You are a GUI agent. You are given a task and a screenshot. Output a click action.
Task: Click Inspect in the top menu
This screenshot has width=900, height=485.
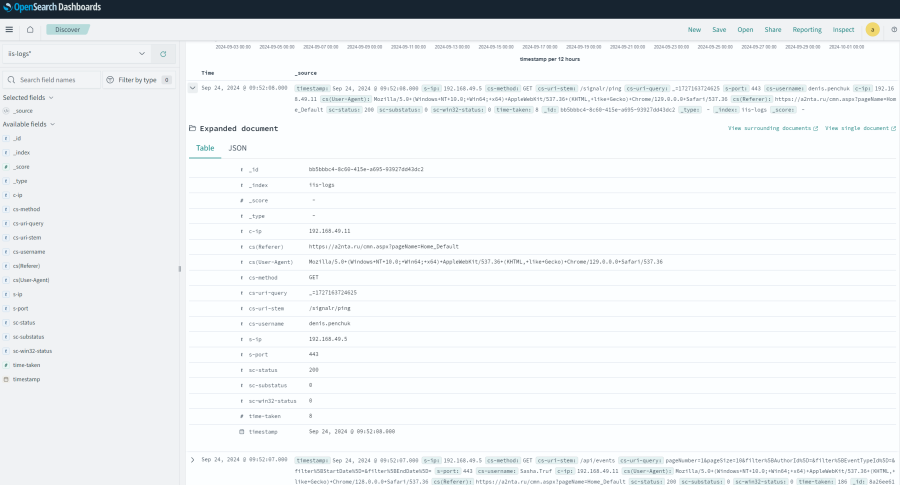coord(843,30)
